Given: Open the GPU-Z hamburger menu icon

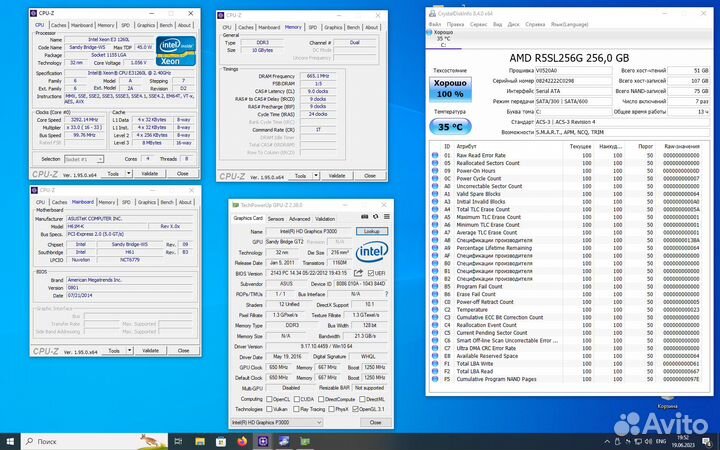Looking at the screenshot, I should coord(387,217).
